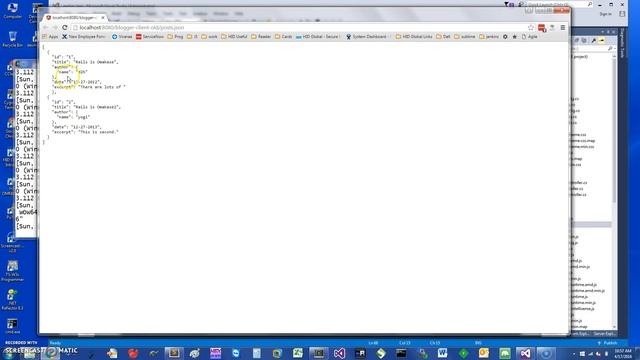Open Microsoft Word taskbar icon
This screenshot has width=640, height=360.
[x=442, y=353]
